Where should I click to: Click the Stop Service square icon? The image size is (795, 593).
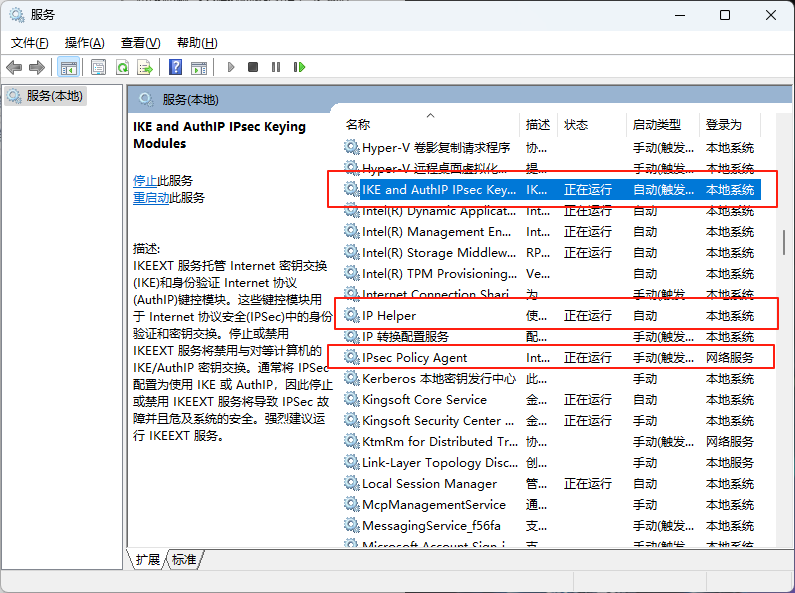point(253,67)
